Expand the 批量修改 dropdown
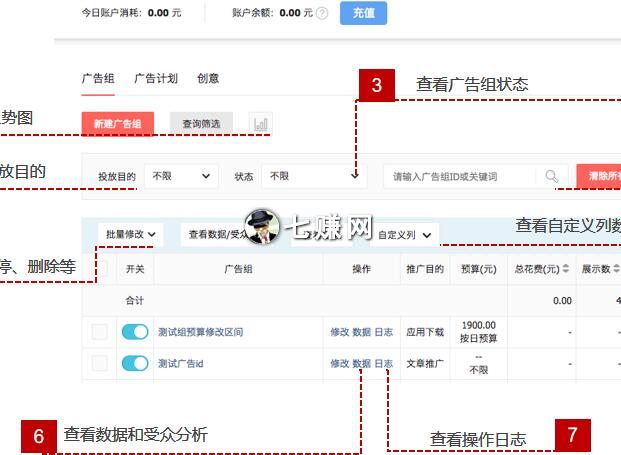Viewport: 621px width, 455px height. [130, 234]
